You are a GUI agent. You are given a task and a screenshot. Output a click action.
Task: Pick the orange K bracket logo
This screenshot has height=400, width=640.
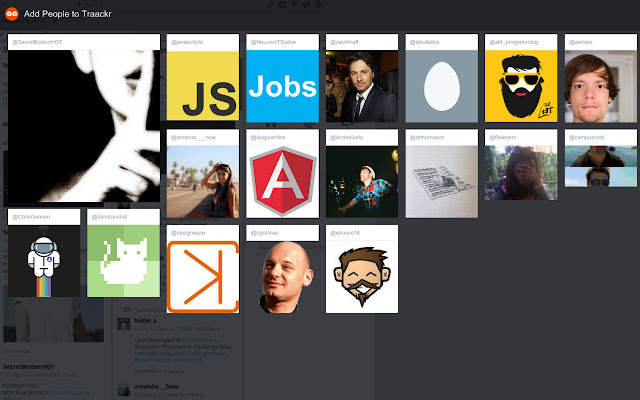pyautogui.click(x=203, y=277)
